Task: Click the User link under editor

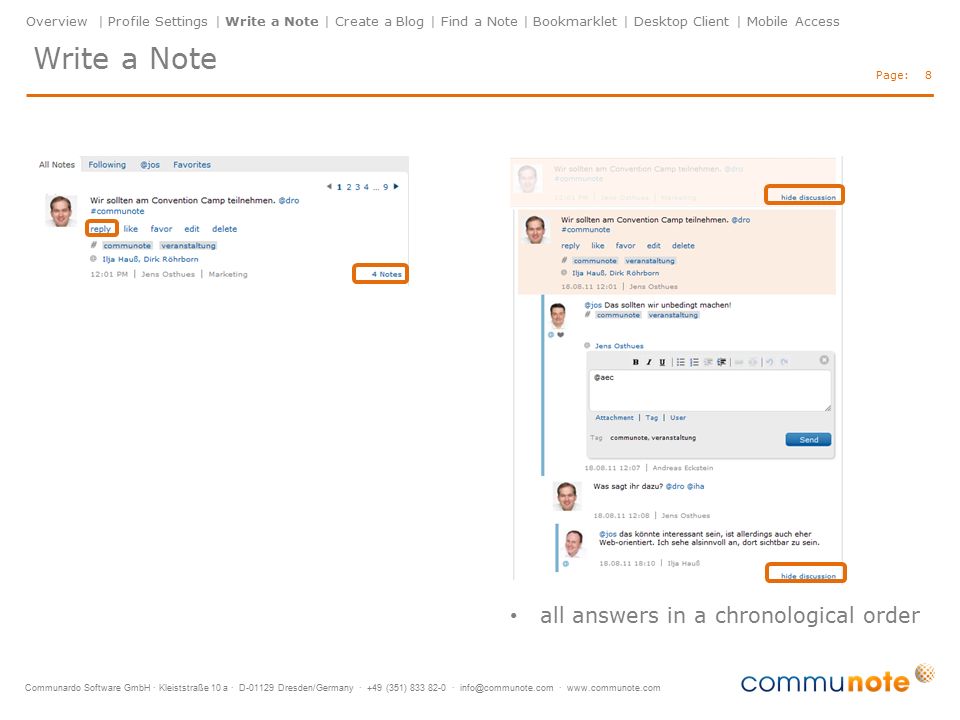Action: [678, 418]
